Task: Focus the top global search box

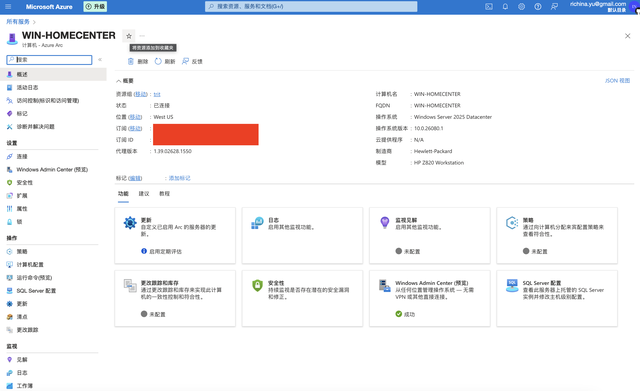Action: pyautogui.click(x=311, y=7)
